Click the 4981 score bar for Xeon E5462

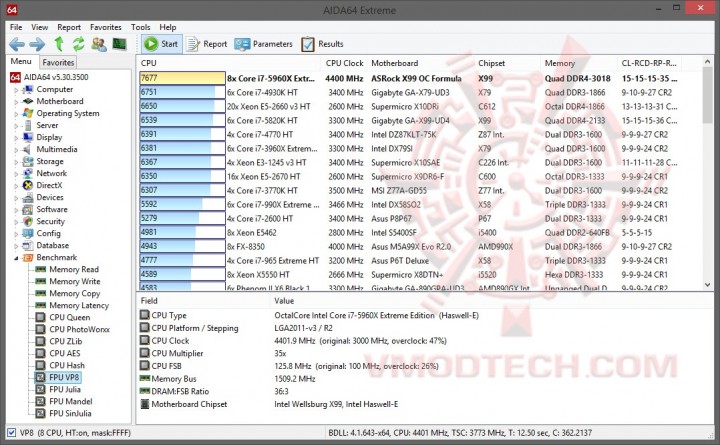[182, 232]
